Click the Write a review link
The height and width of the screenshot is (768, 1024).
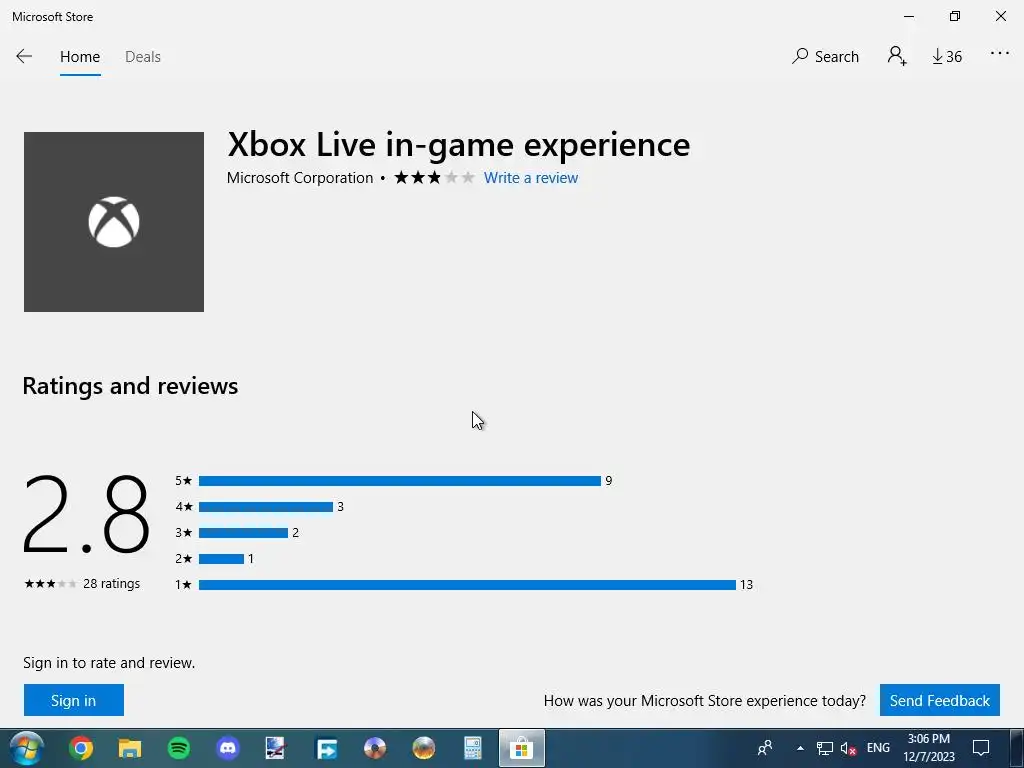click(x=531, y=178)
